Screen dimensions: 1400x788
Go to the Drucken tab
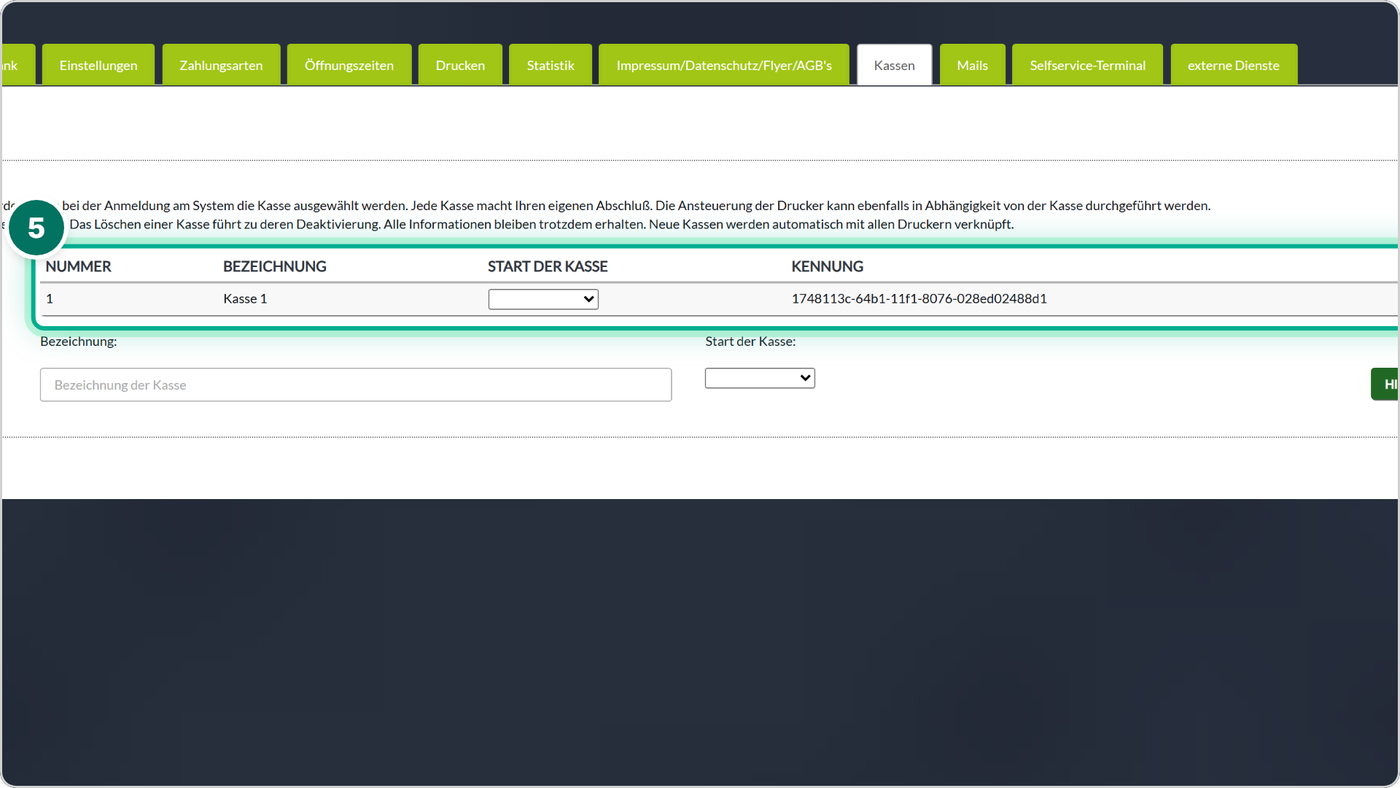coord(460,65)
